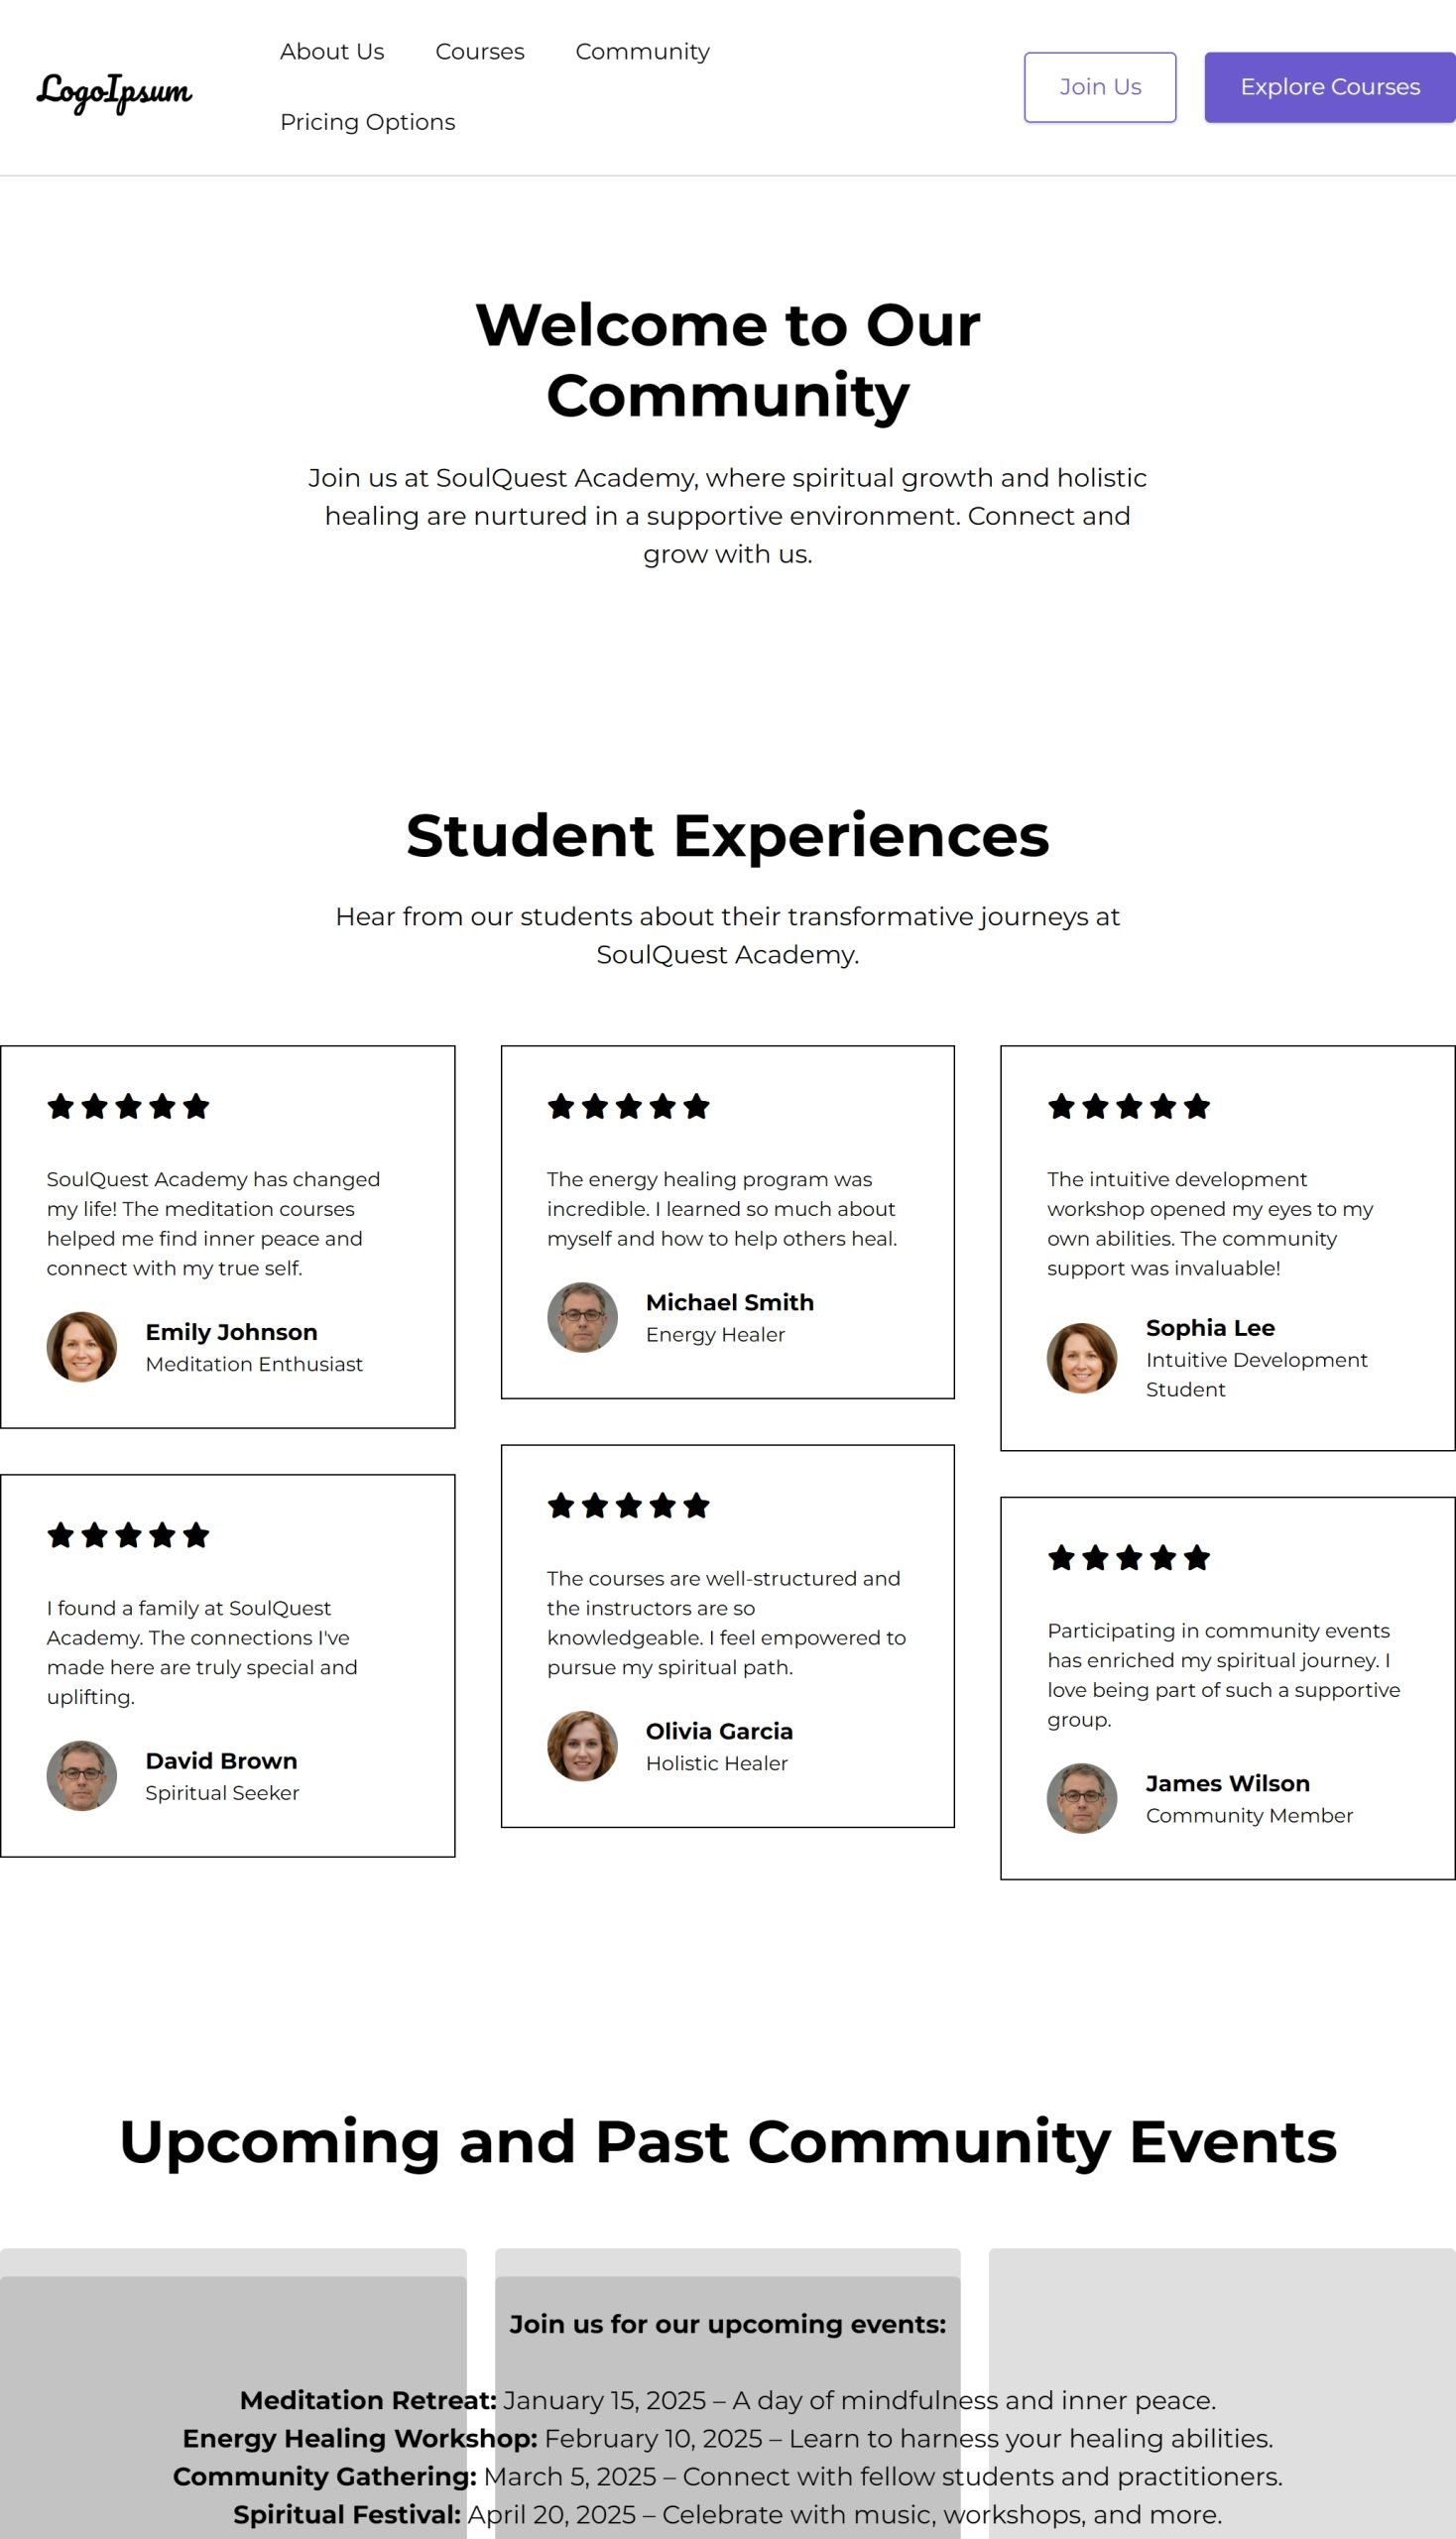This screenshot has width=1456, height=2539.
Task: Click the Explore Courses button
Action: click(x=1330, y=87)
